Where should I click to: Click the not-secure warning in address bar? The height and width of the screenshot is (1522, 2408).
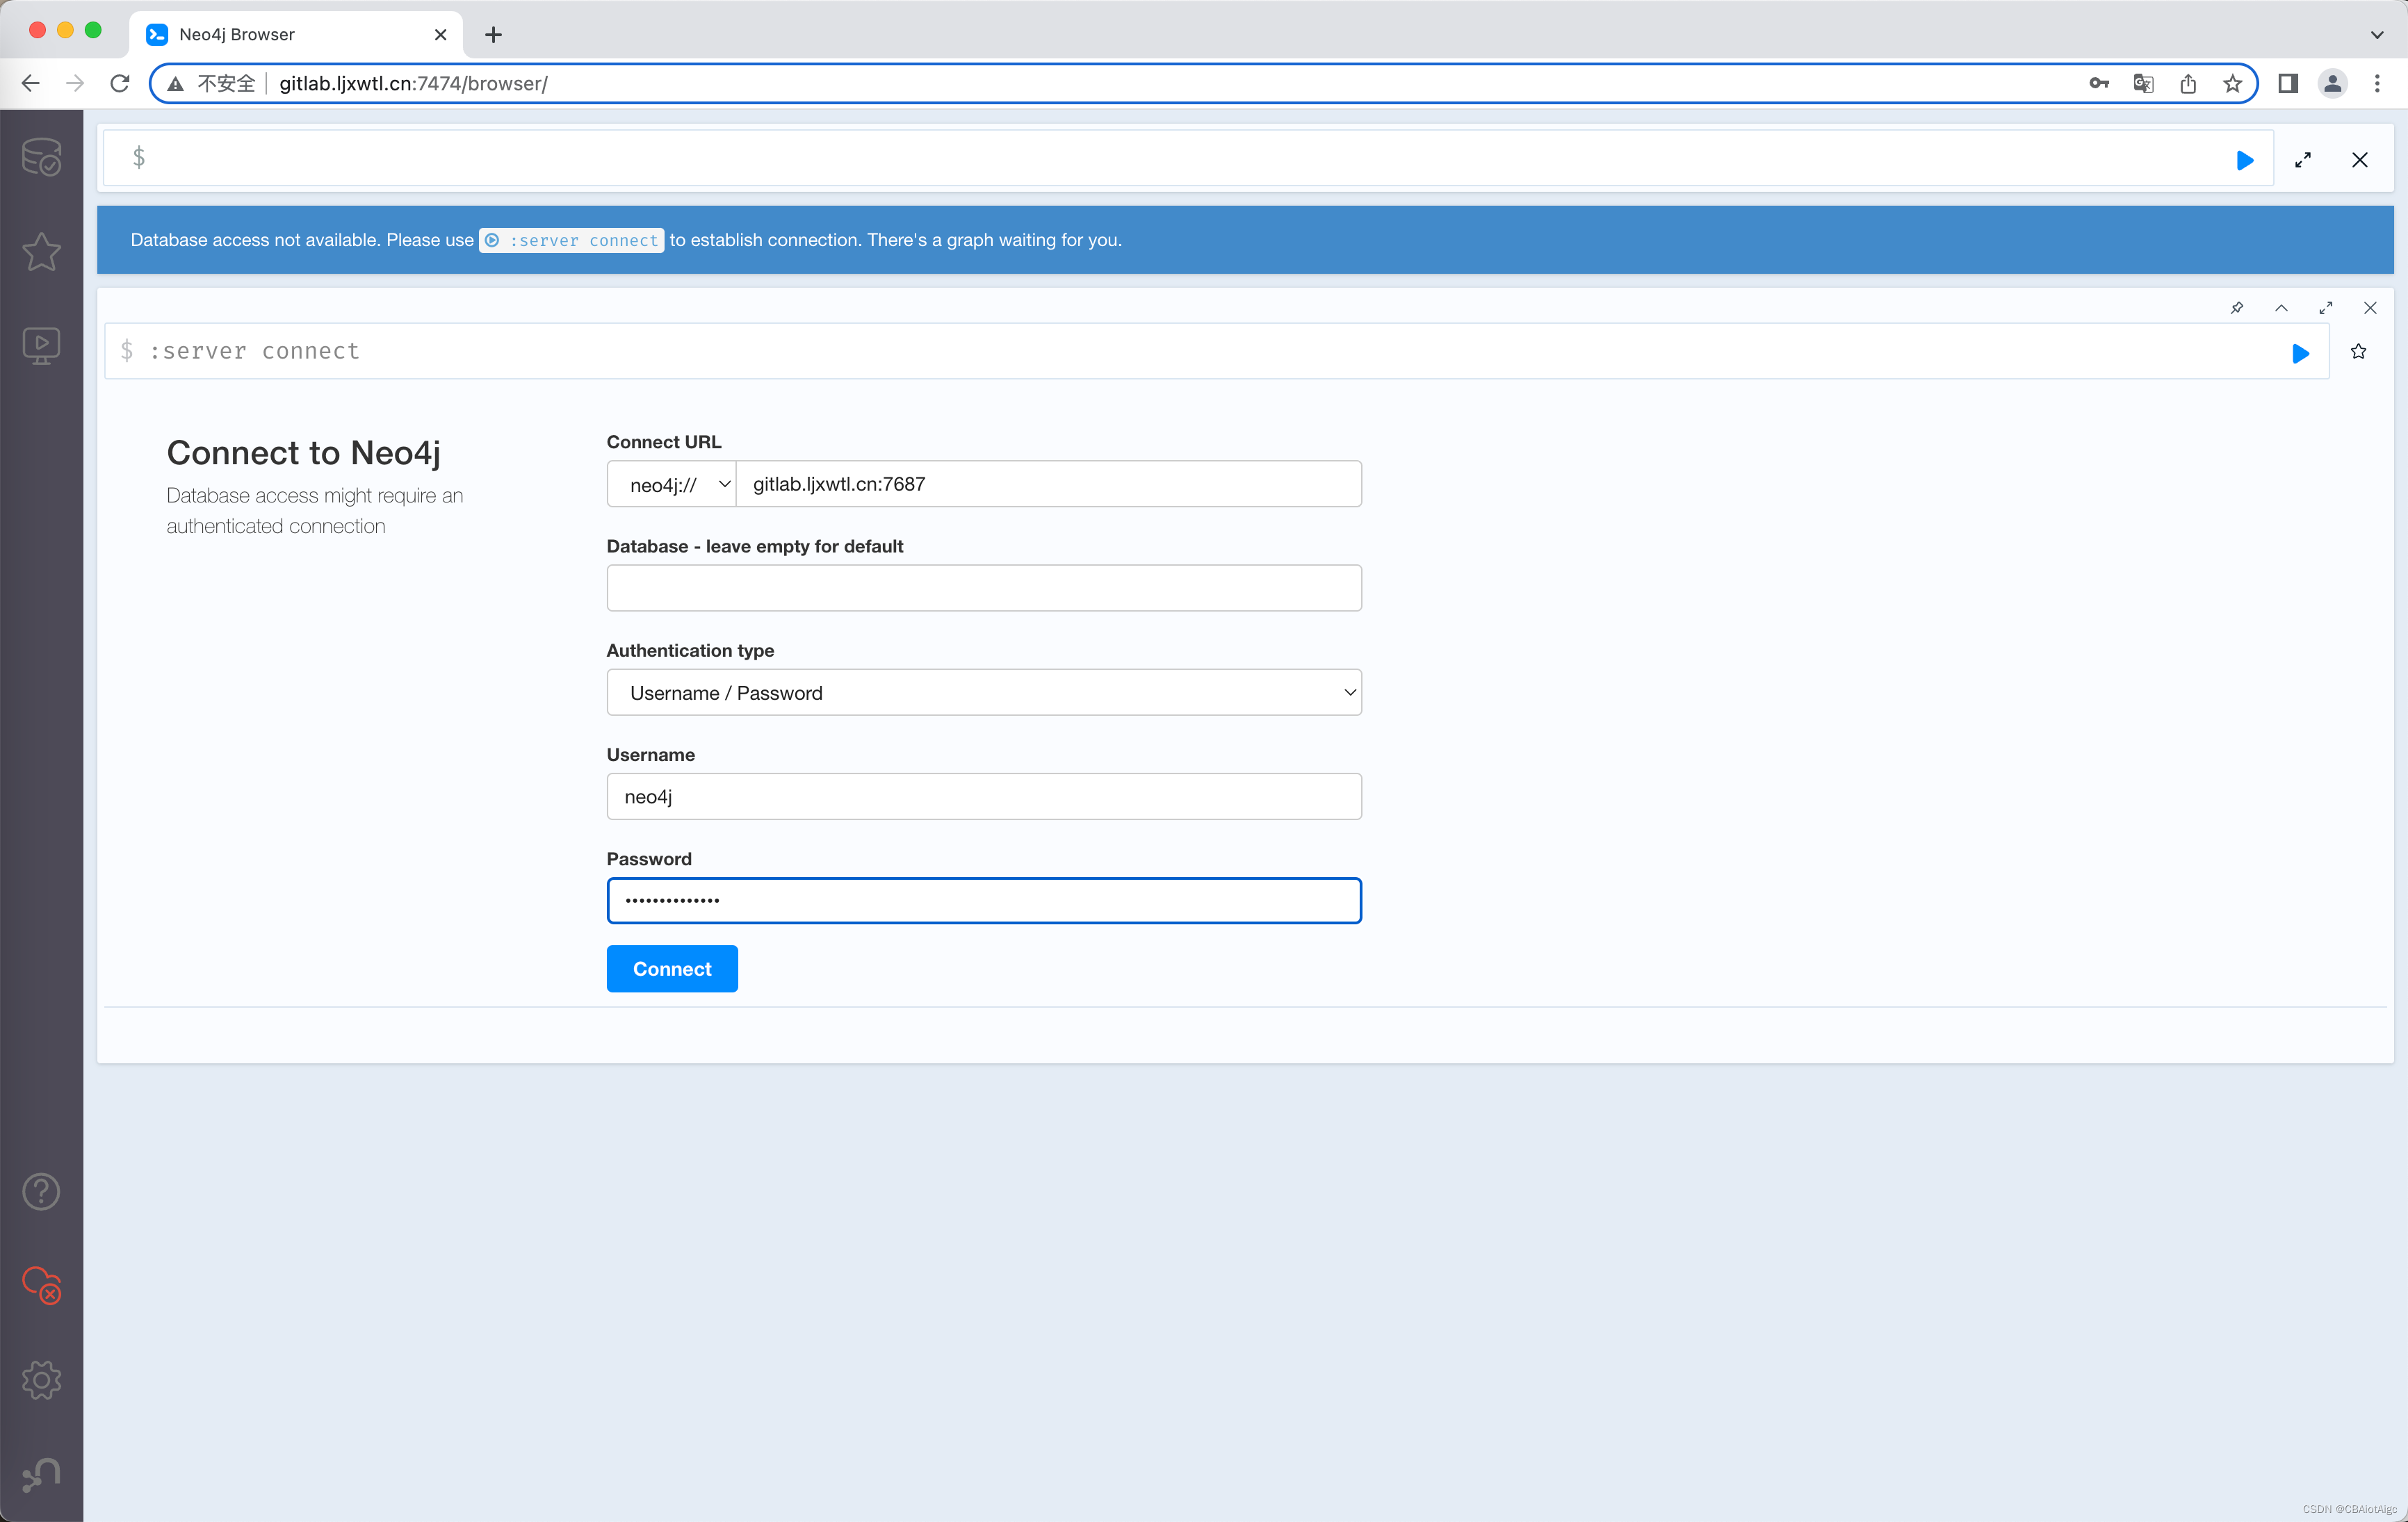[x=211, y=83]
